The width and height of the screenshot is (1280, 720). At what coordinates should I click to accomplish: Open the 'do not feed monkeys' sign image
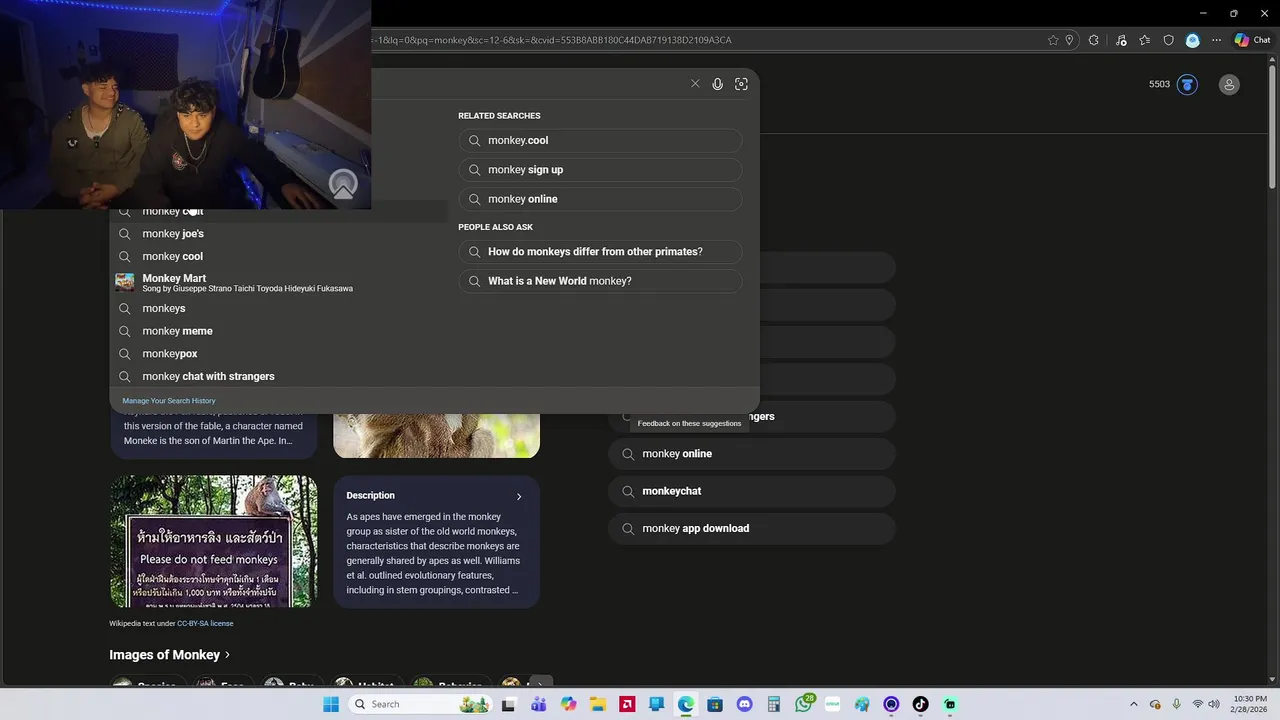click(x=214, y=541)
